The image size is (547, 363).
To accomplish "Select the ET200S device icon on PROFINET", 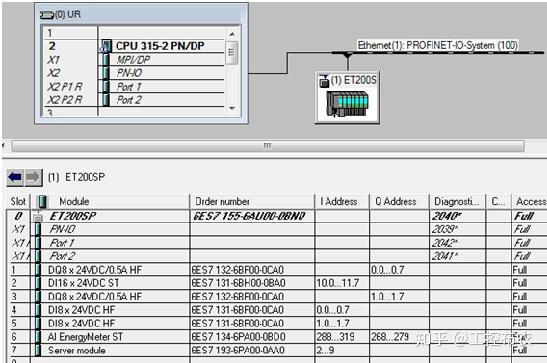I will pyautogui.click(x=347, y=104).
